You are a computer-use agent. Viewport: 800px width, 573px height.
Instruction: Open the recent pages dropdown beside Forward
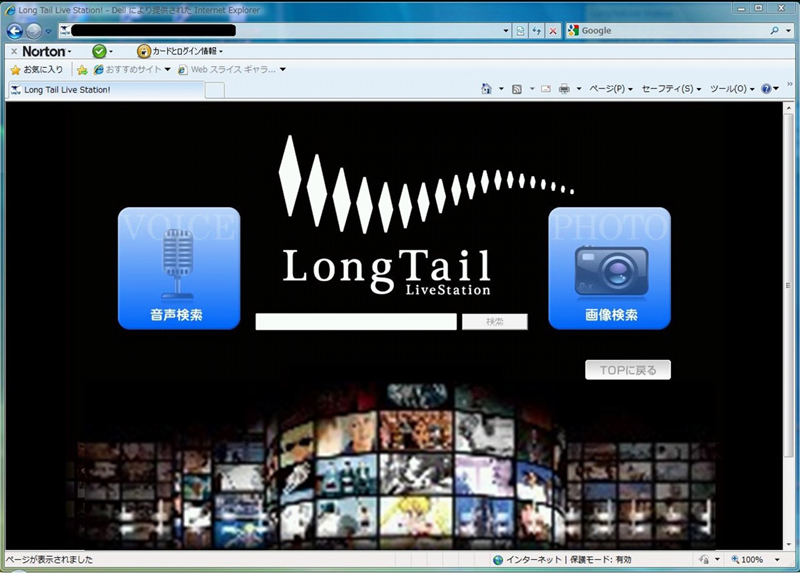(48, 31)
